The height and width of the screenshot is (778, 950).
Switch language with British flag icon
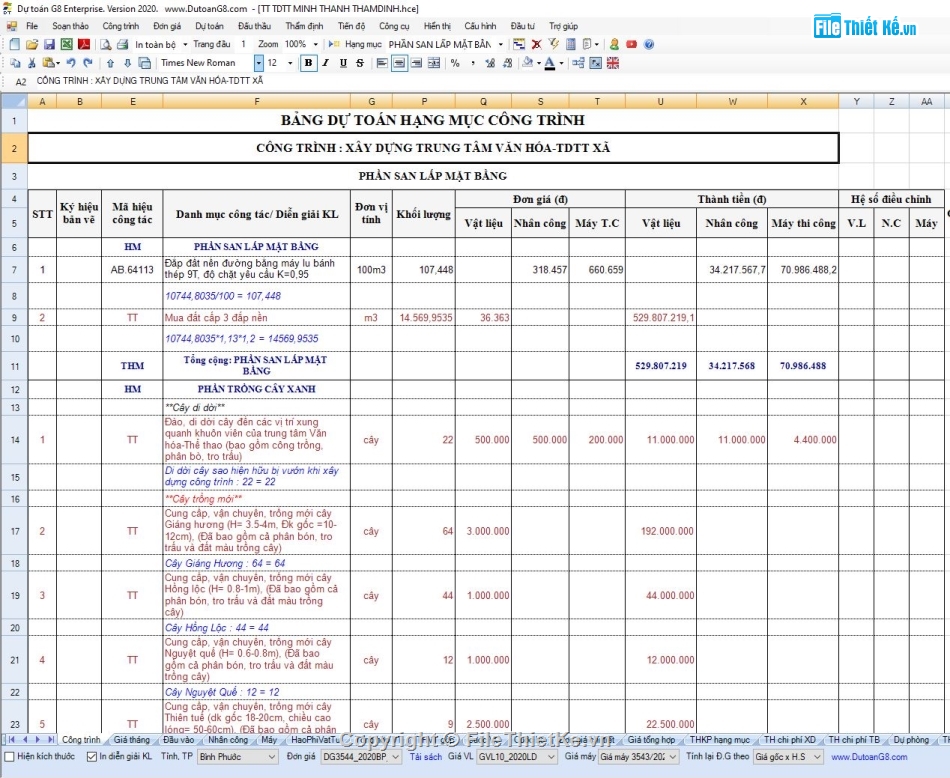(x=613, y=63)
